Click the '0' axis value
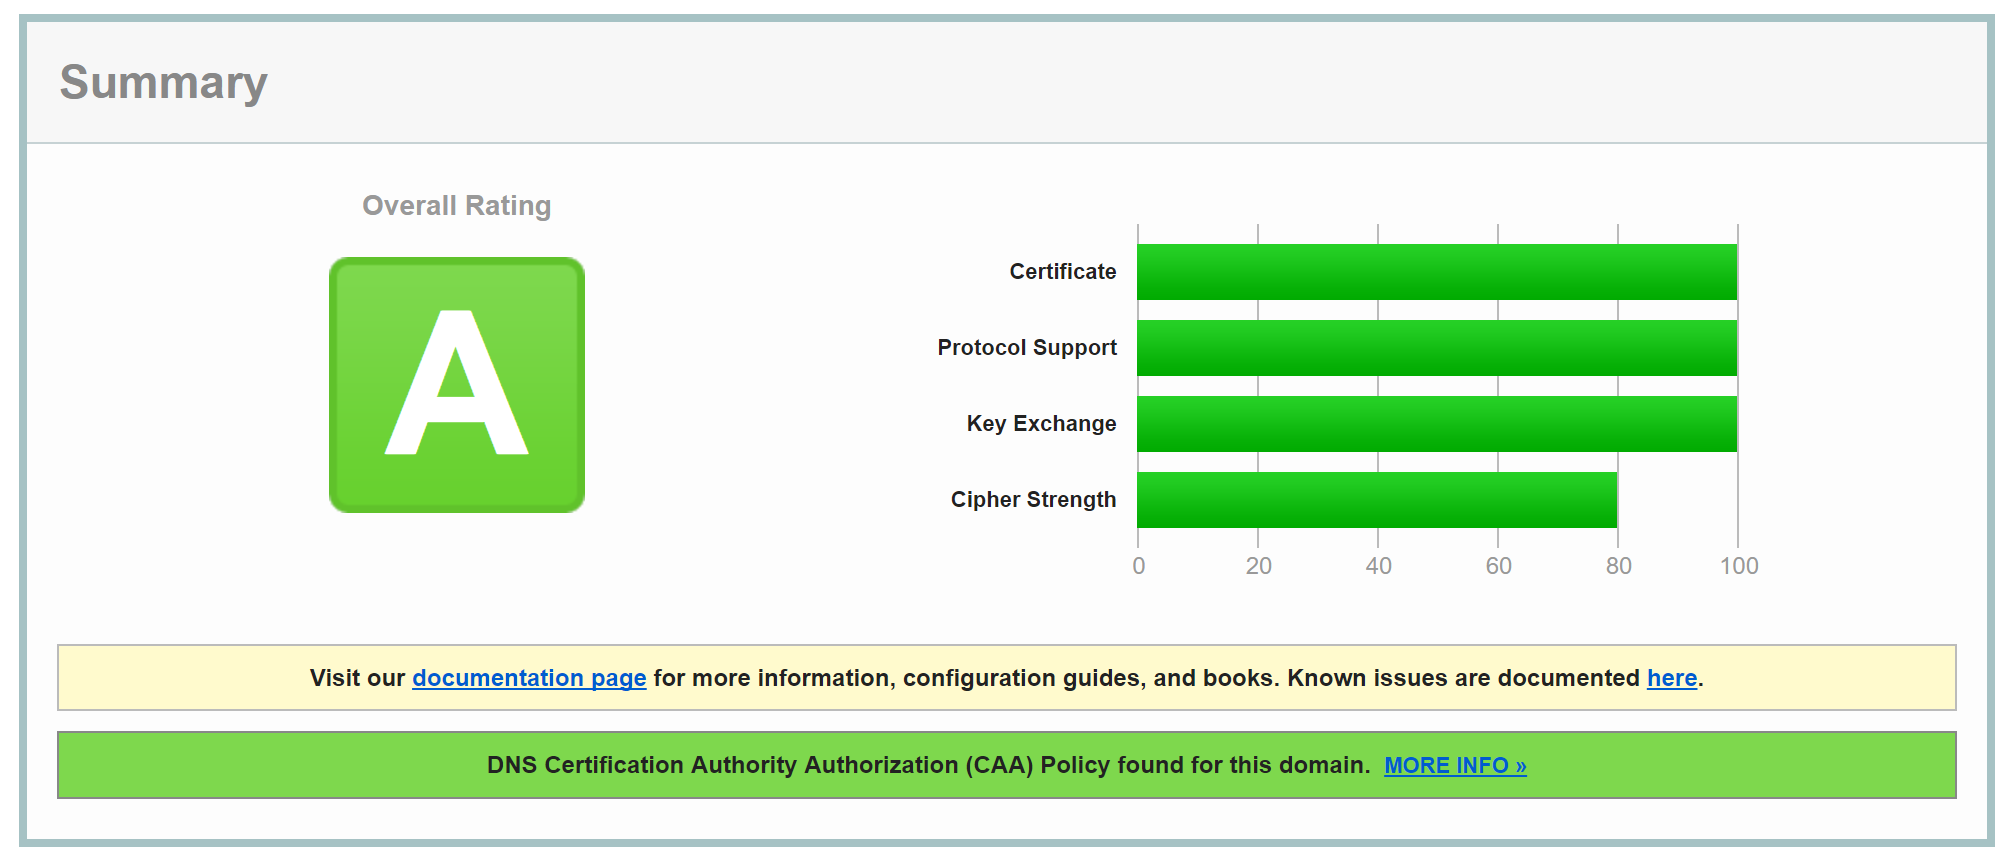Image resolution: width=1997 pixels, height=862 pixels. (1139, 566)
